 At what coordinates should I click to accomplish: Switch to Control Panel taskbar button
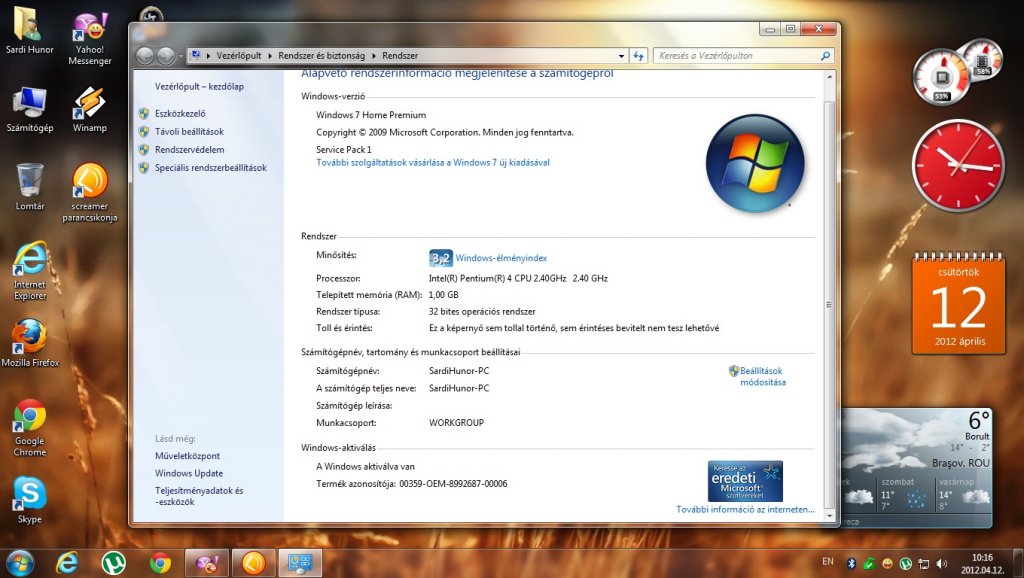click(301, 563)
